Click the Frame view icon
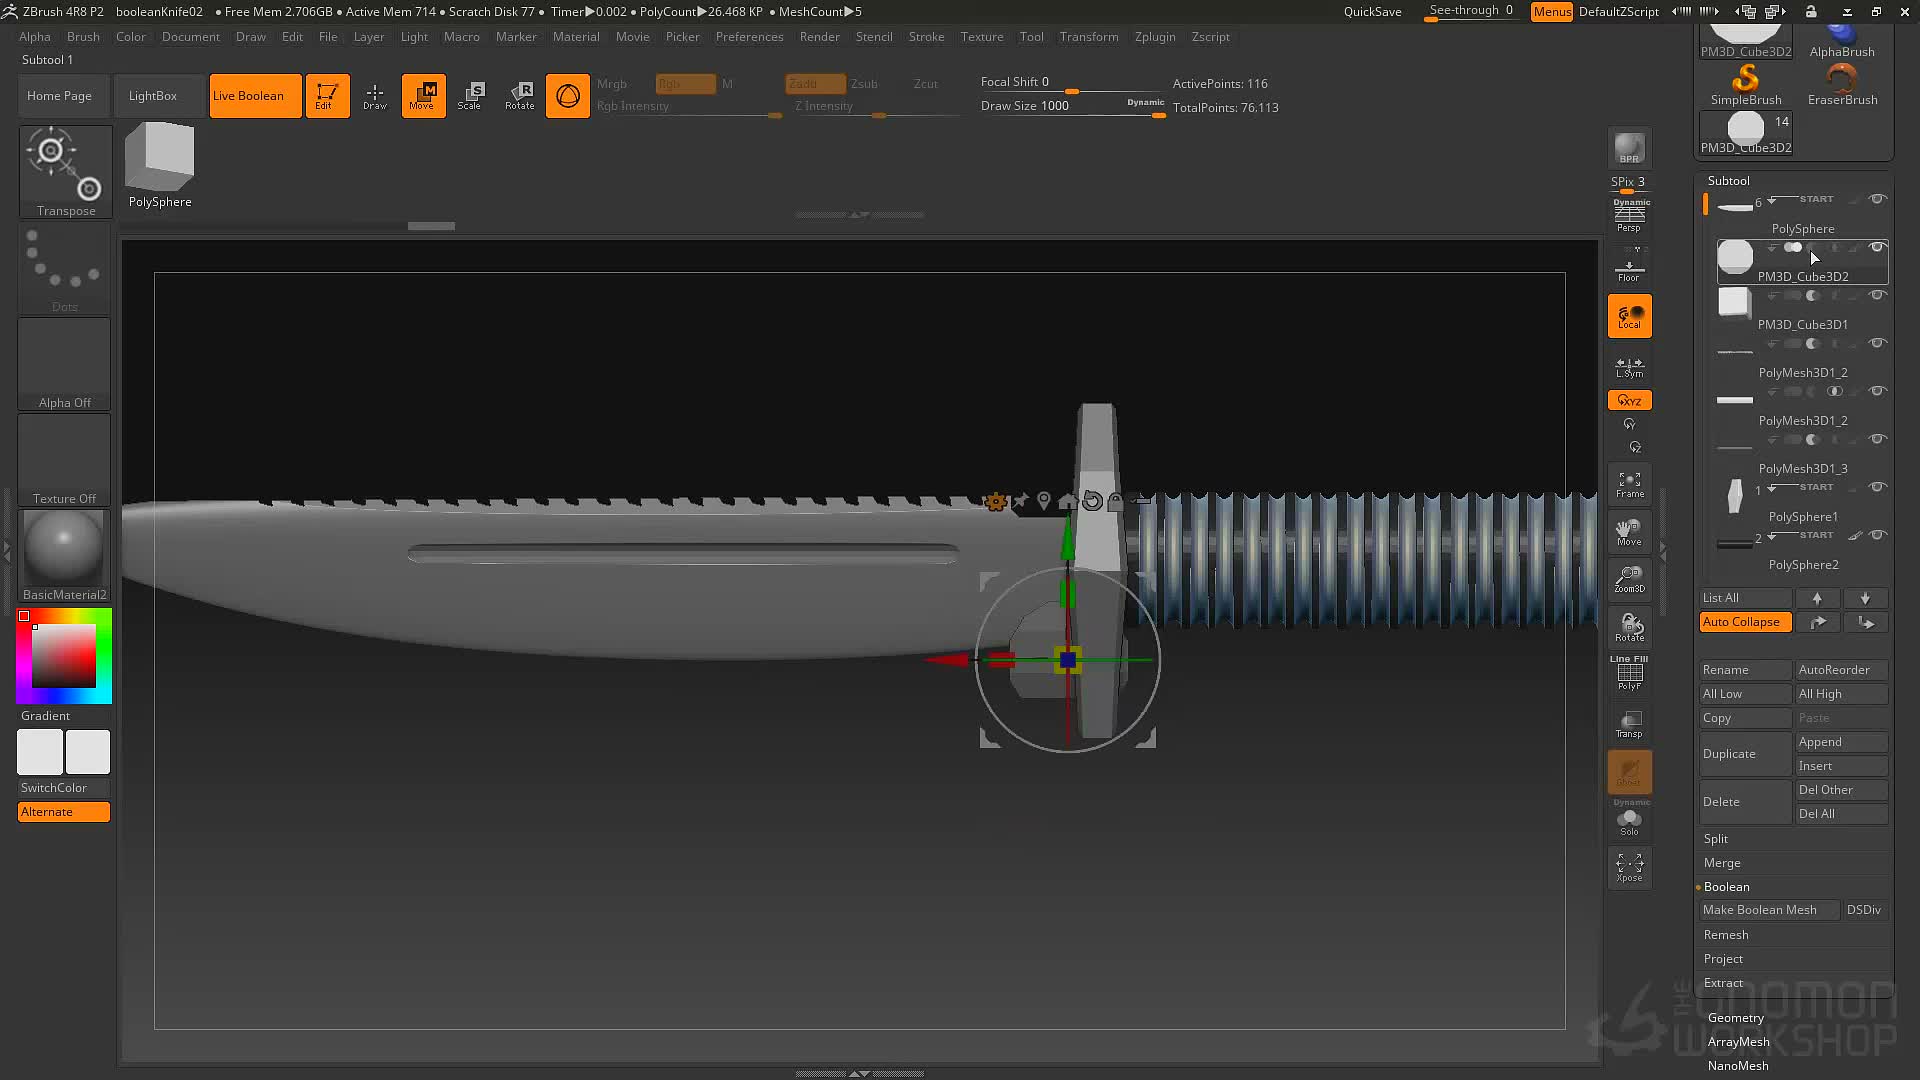 1629,484
